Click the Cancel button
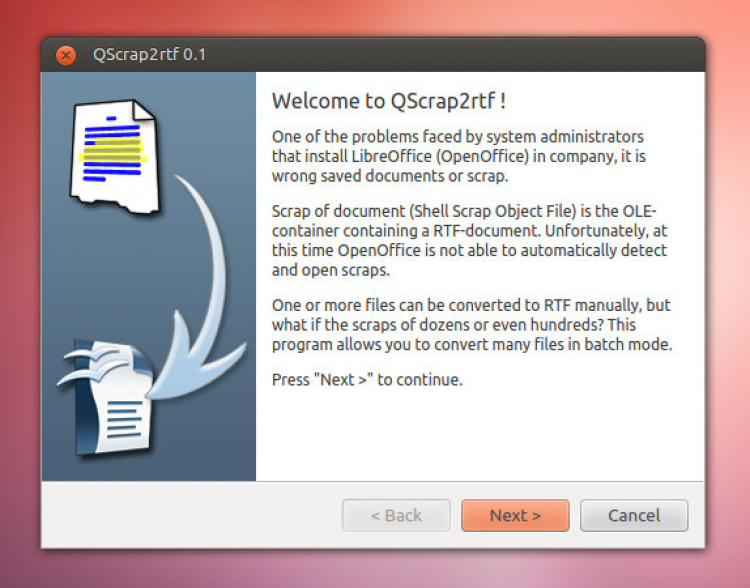 coord(634,515)
